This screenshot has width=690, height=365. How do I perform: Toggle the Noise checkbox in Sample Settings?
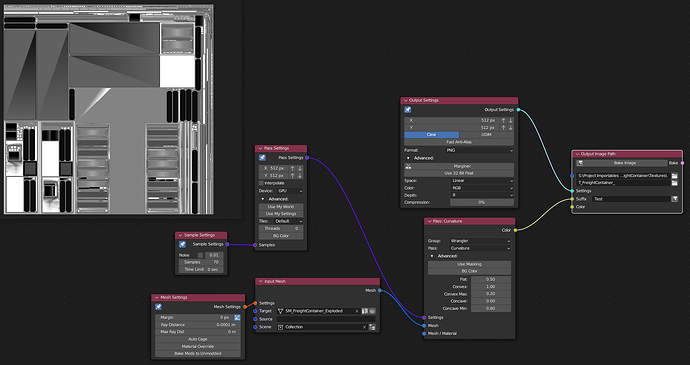[x=201, y=255]
